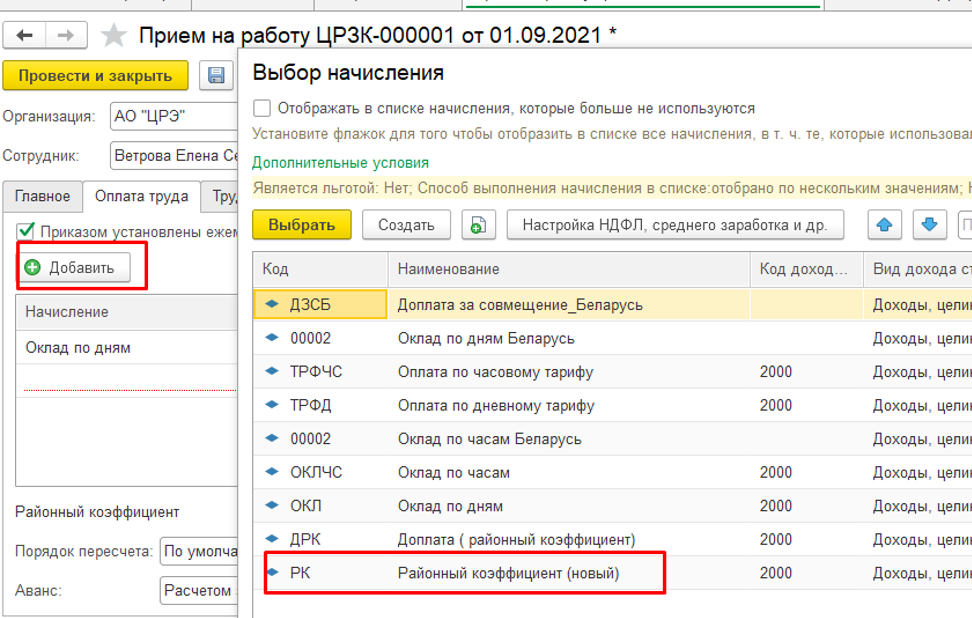Image resolution: width=972 pixels, height=618 pixels.
Task: Toggle 'Приказом установлены' checkbox
Action: coord(25,231)
